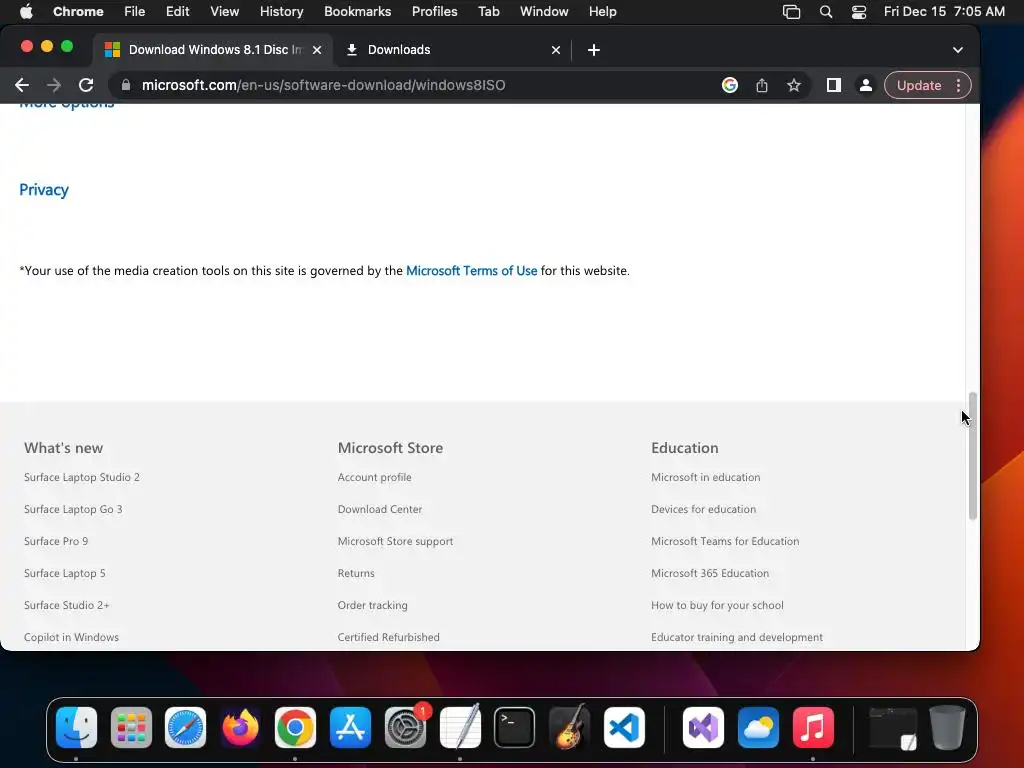Open the minimized window thumbnail in the dock
The image size is (1024, 768).
[x=893, y=728]
